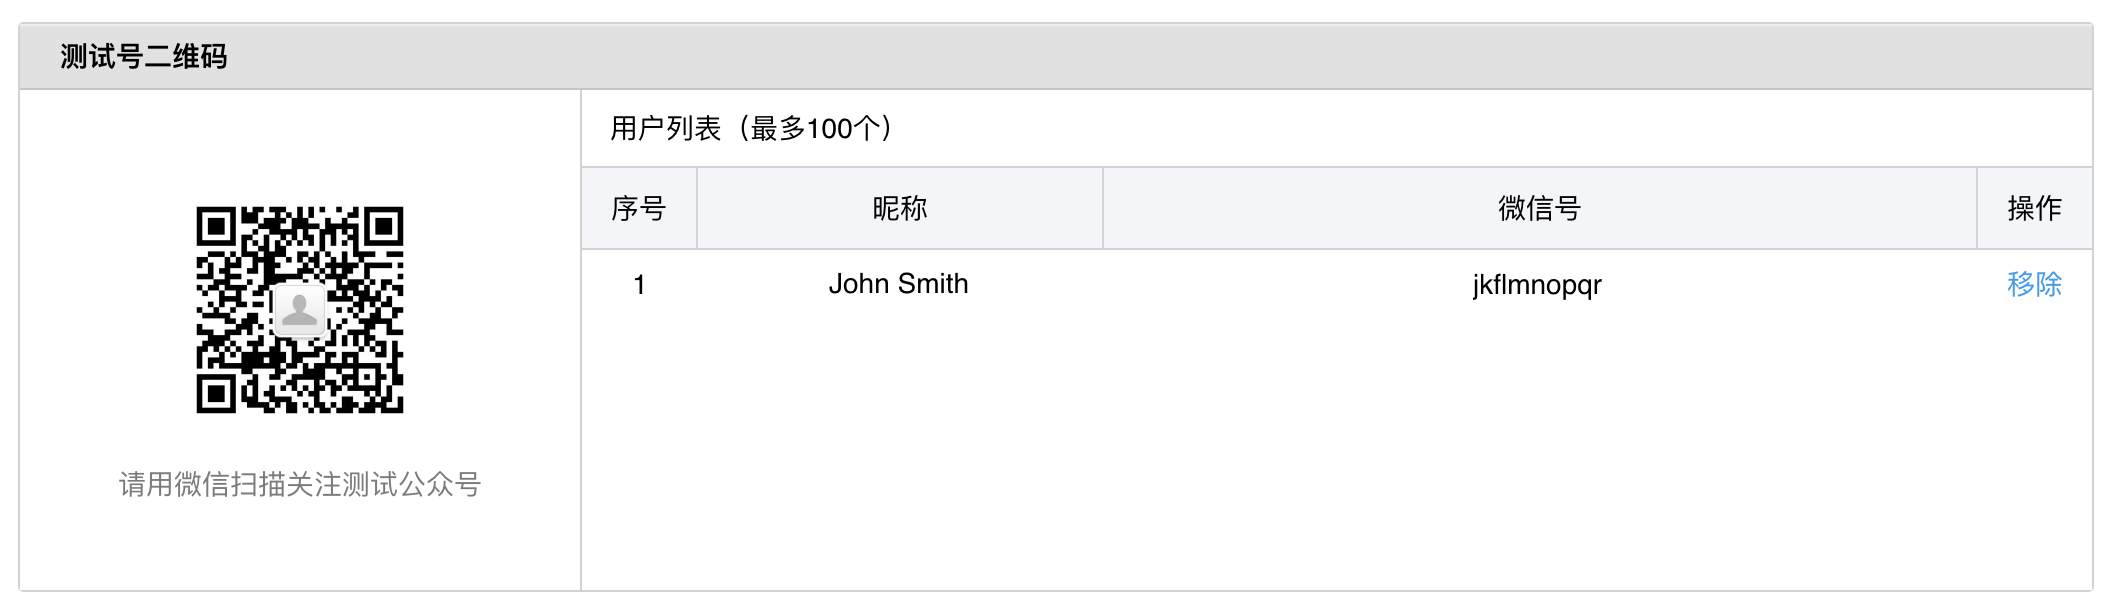Click the 测试号二维码 panel title
This screenshot has width=2120, height=616.
(144, 57)
